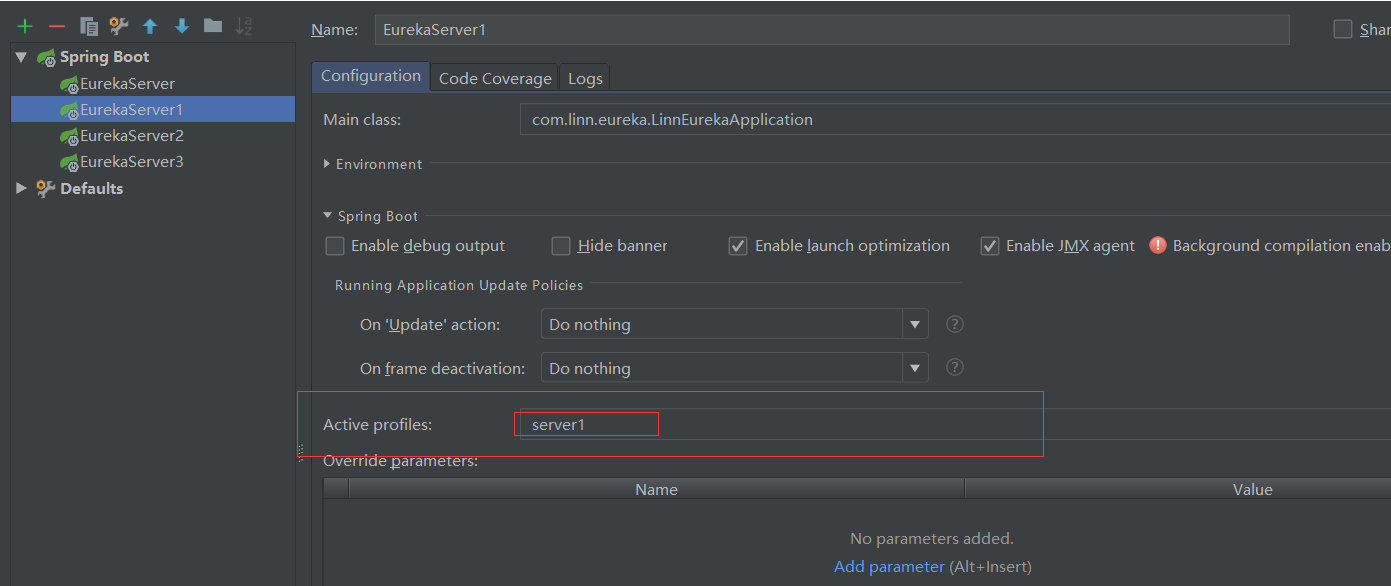Expand the Defaults tree node
The image size is (1391, 586).
click(22, 188)
